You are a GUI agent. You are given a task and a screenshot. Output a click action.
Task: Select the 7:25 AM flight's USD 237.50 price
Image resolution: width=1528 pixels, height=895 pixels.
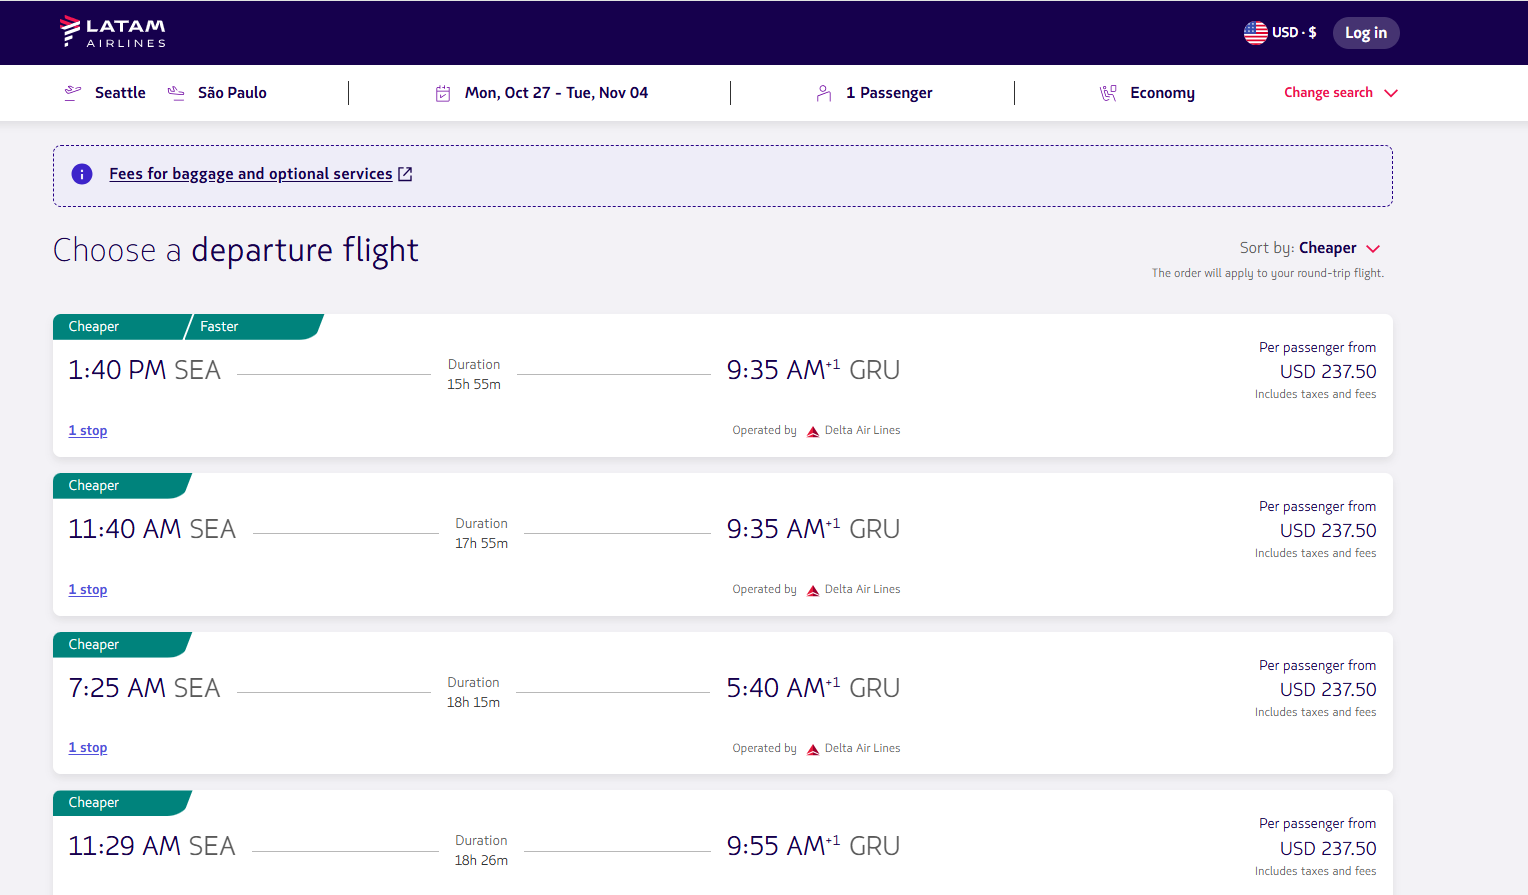click(x=1327, y=690)
